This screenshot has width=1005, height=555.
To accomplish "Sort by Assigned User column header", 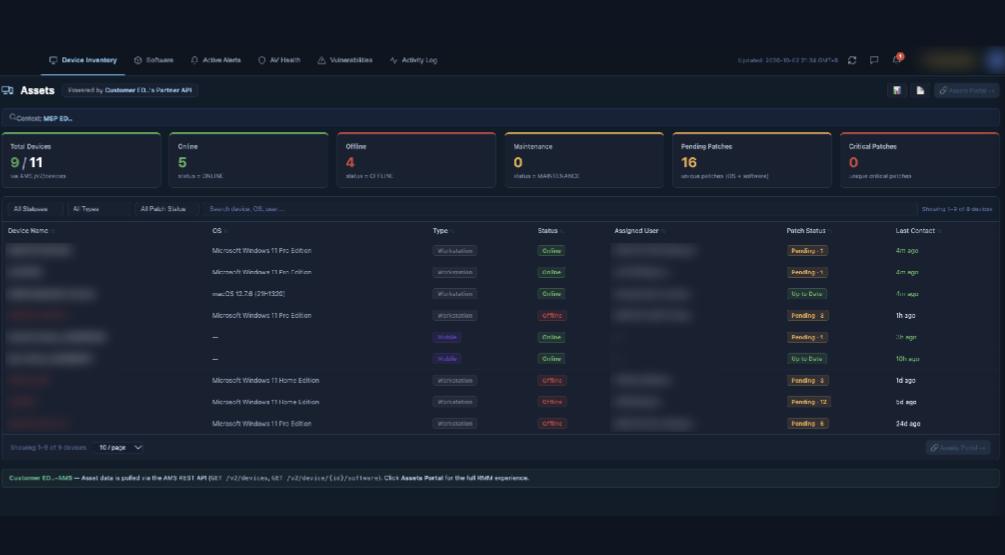I will 638,231.
